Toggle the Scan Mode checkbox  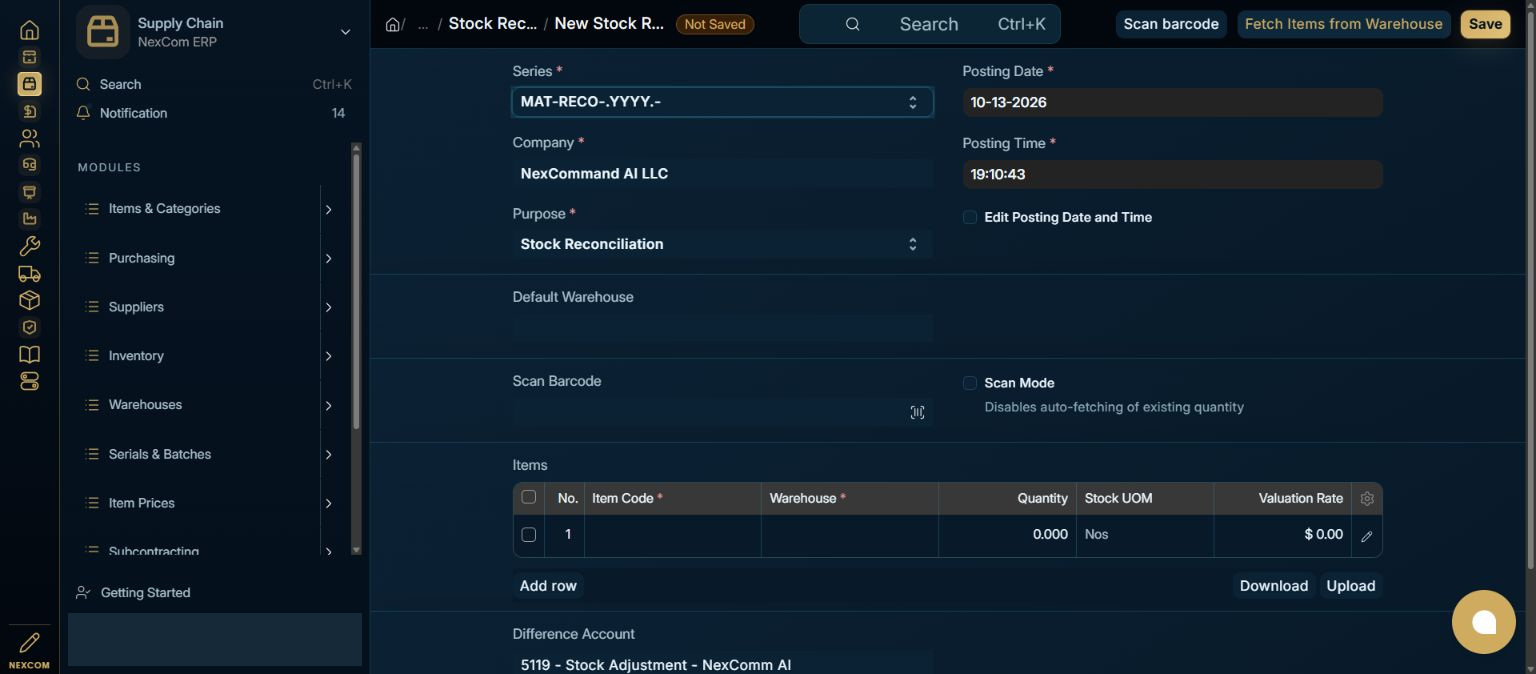coord(969,383)
